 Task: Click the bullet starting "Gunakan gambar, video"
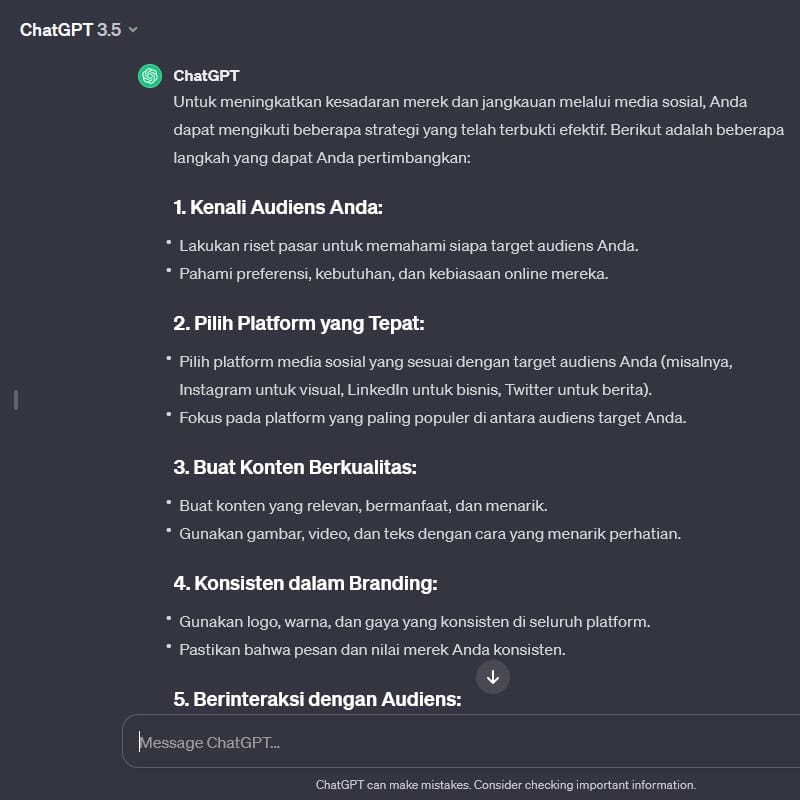pyautogui.click(x=429, y=533)
